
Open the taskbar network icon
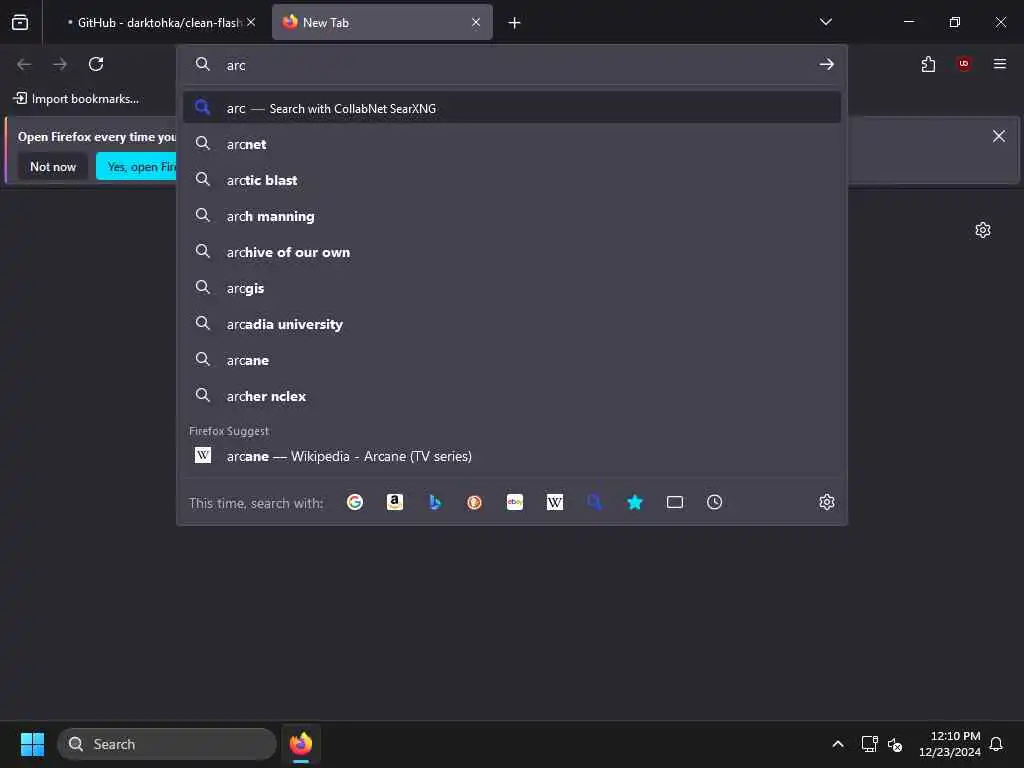coord(869,744)
